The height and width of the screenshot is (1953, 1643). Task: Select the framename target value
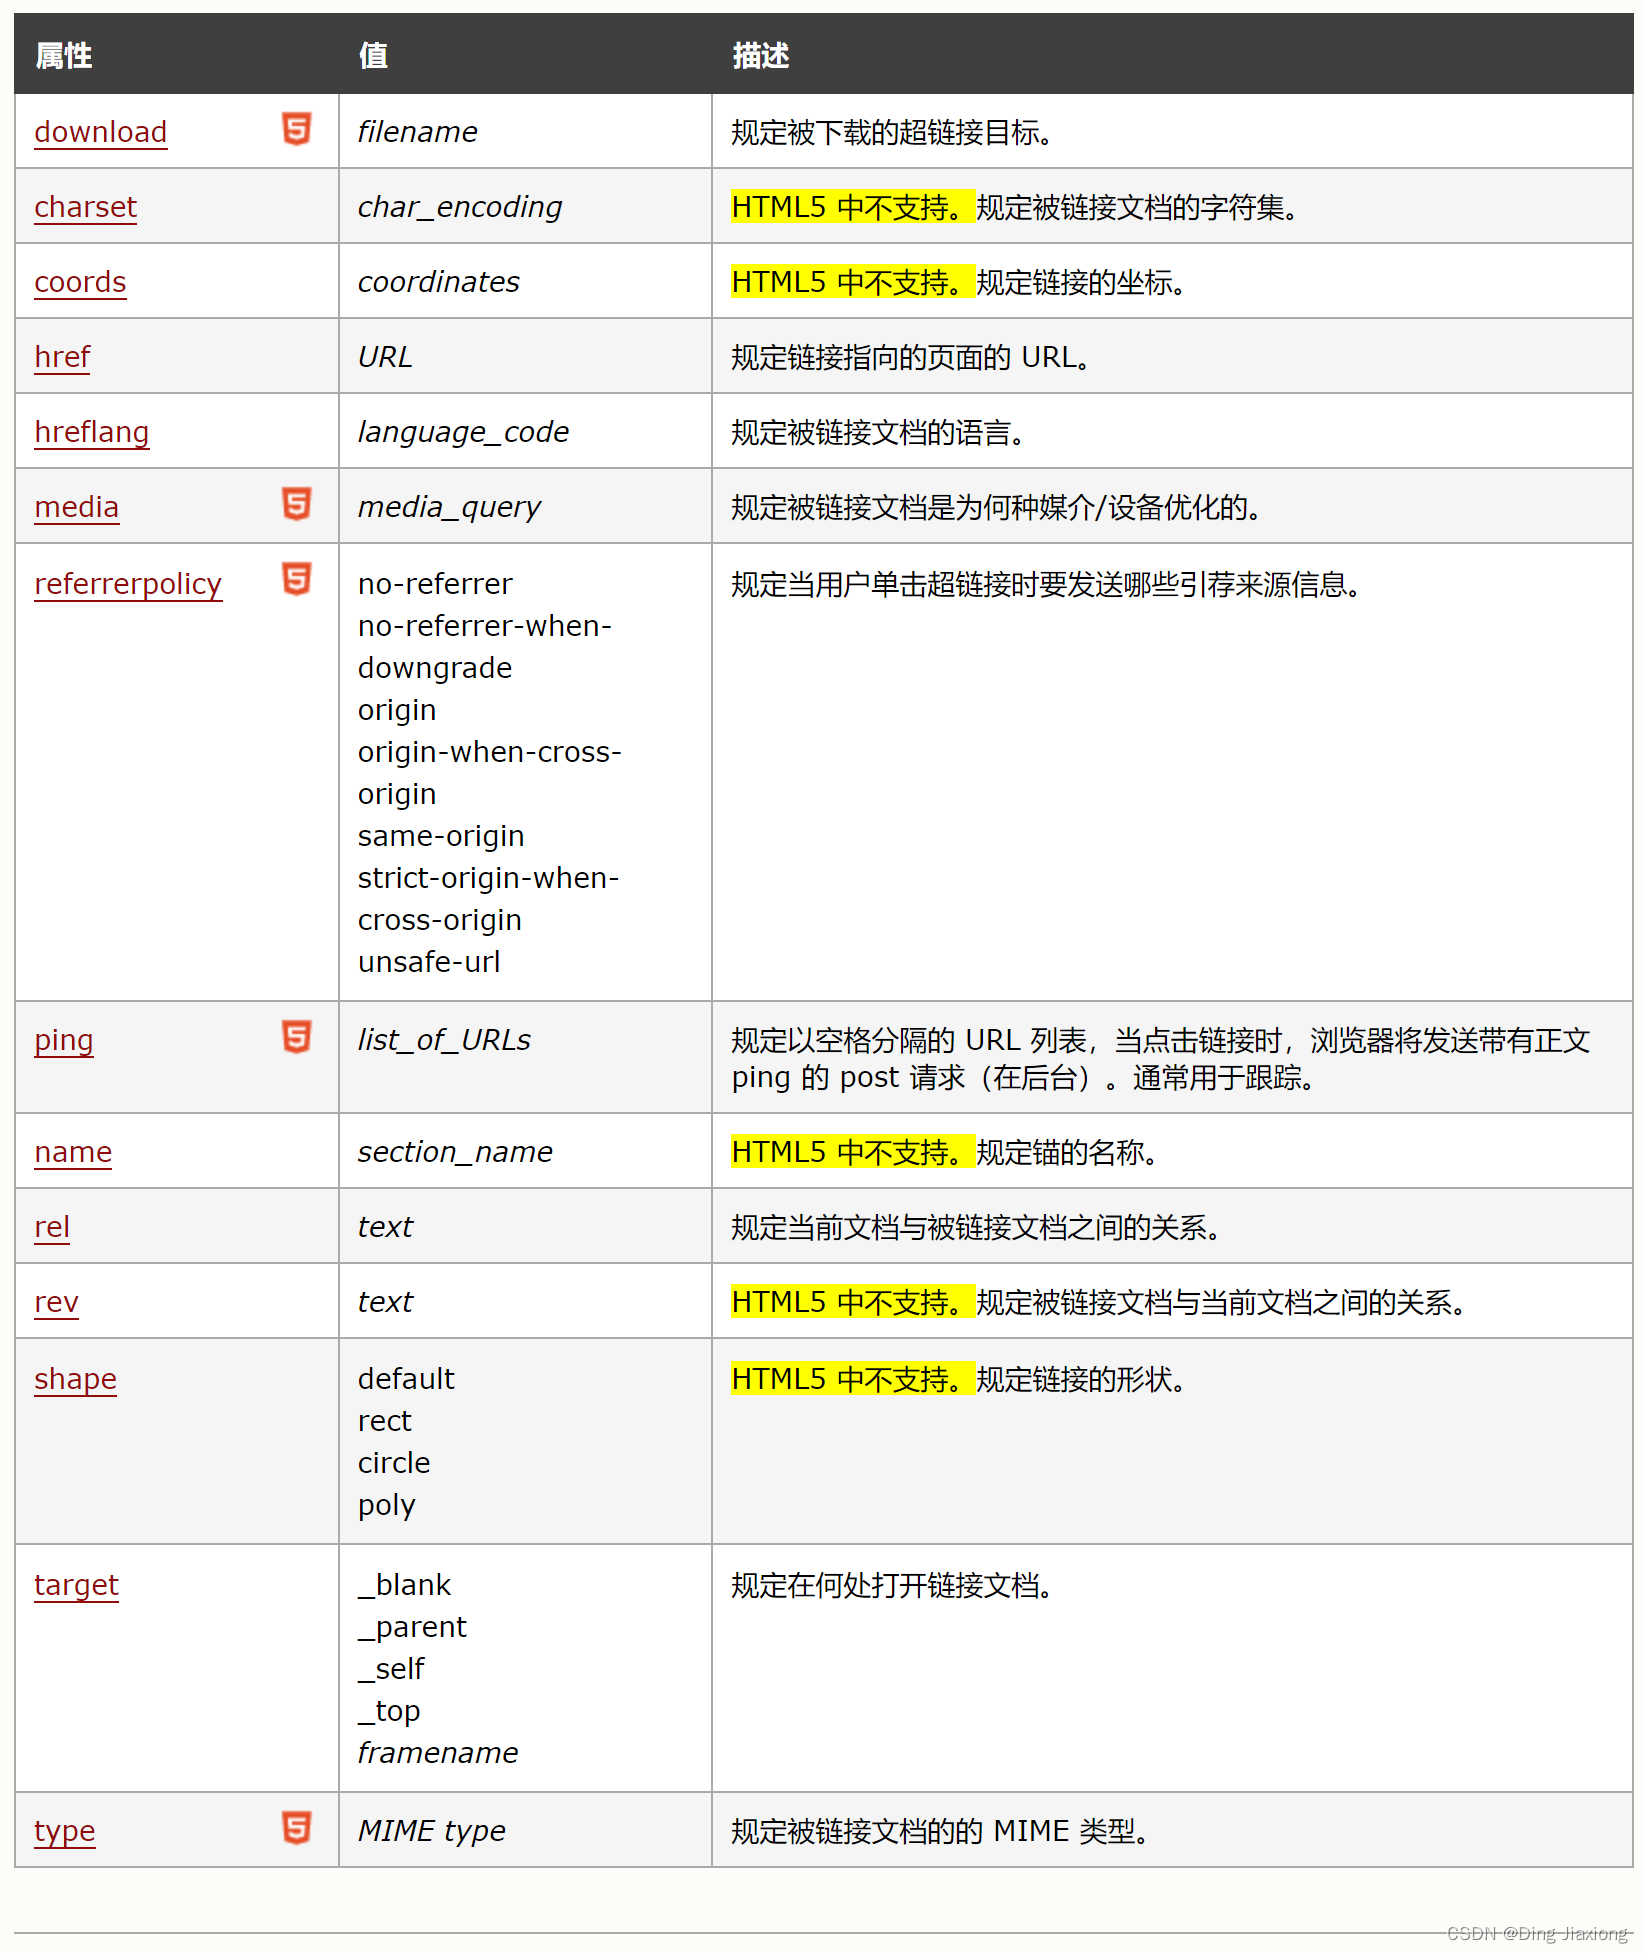click(438, 1753)
